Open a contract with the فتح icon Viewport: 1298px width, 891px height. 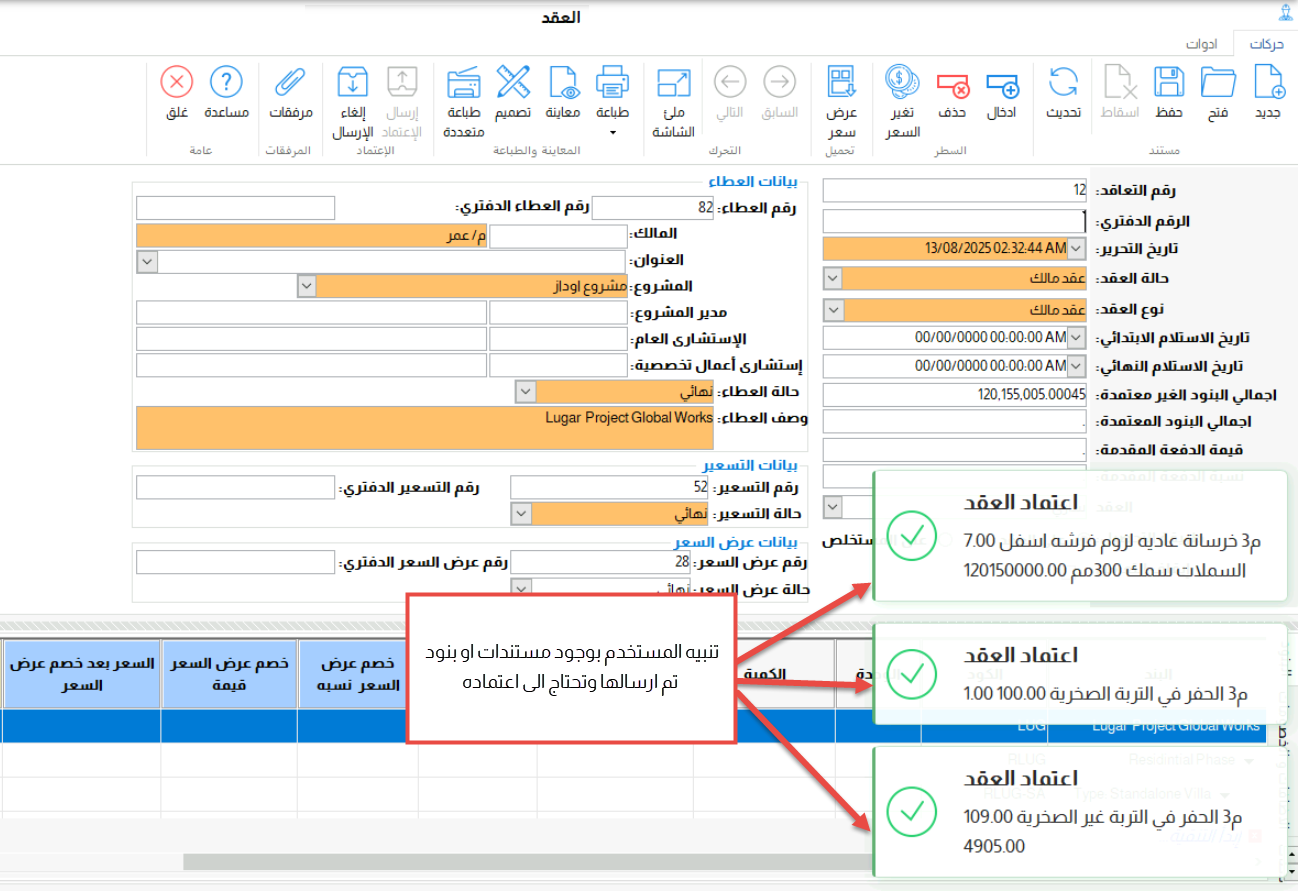pyautogui.click(x=1218, y=81)
